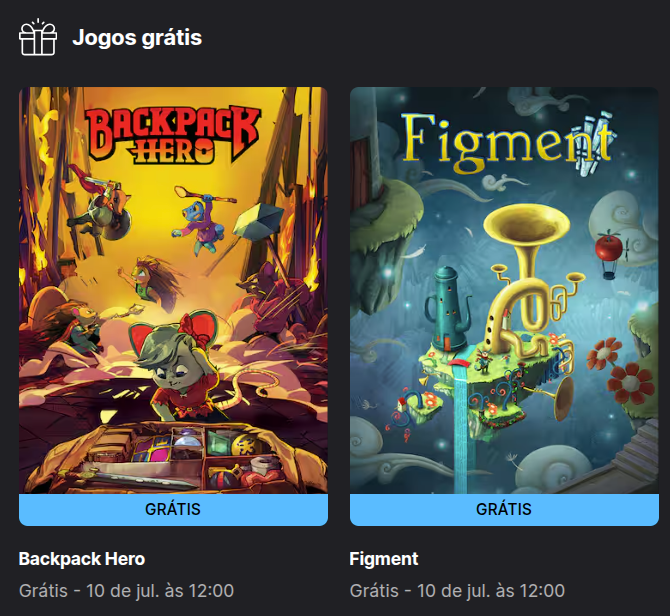Click the blue frog holding a spoon
Screen dimensions: 670x616
pyautogui.click(x=199, y=224)
